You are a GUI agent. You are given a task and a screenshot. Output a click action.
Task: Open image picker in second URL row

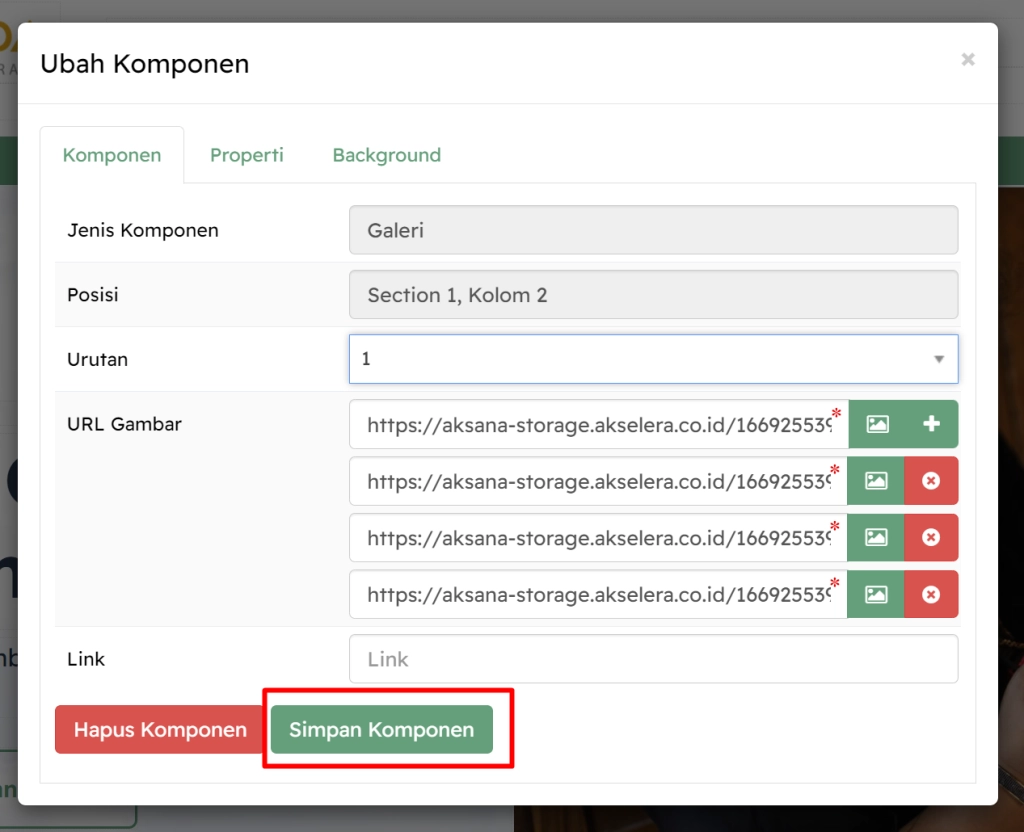coord(876,481)
